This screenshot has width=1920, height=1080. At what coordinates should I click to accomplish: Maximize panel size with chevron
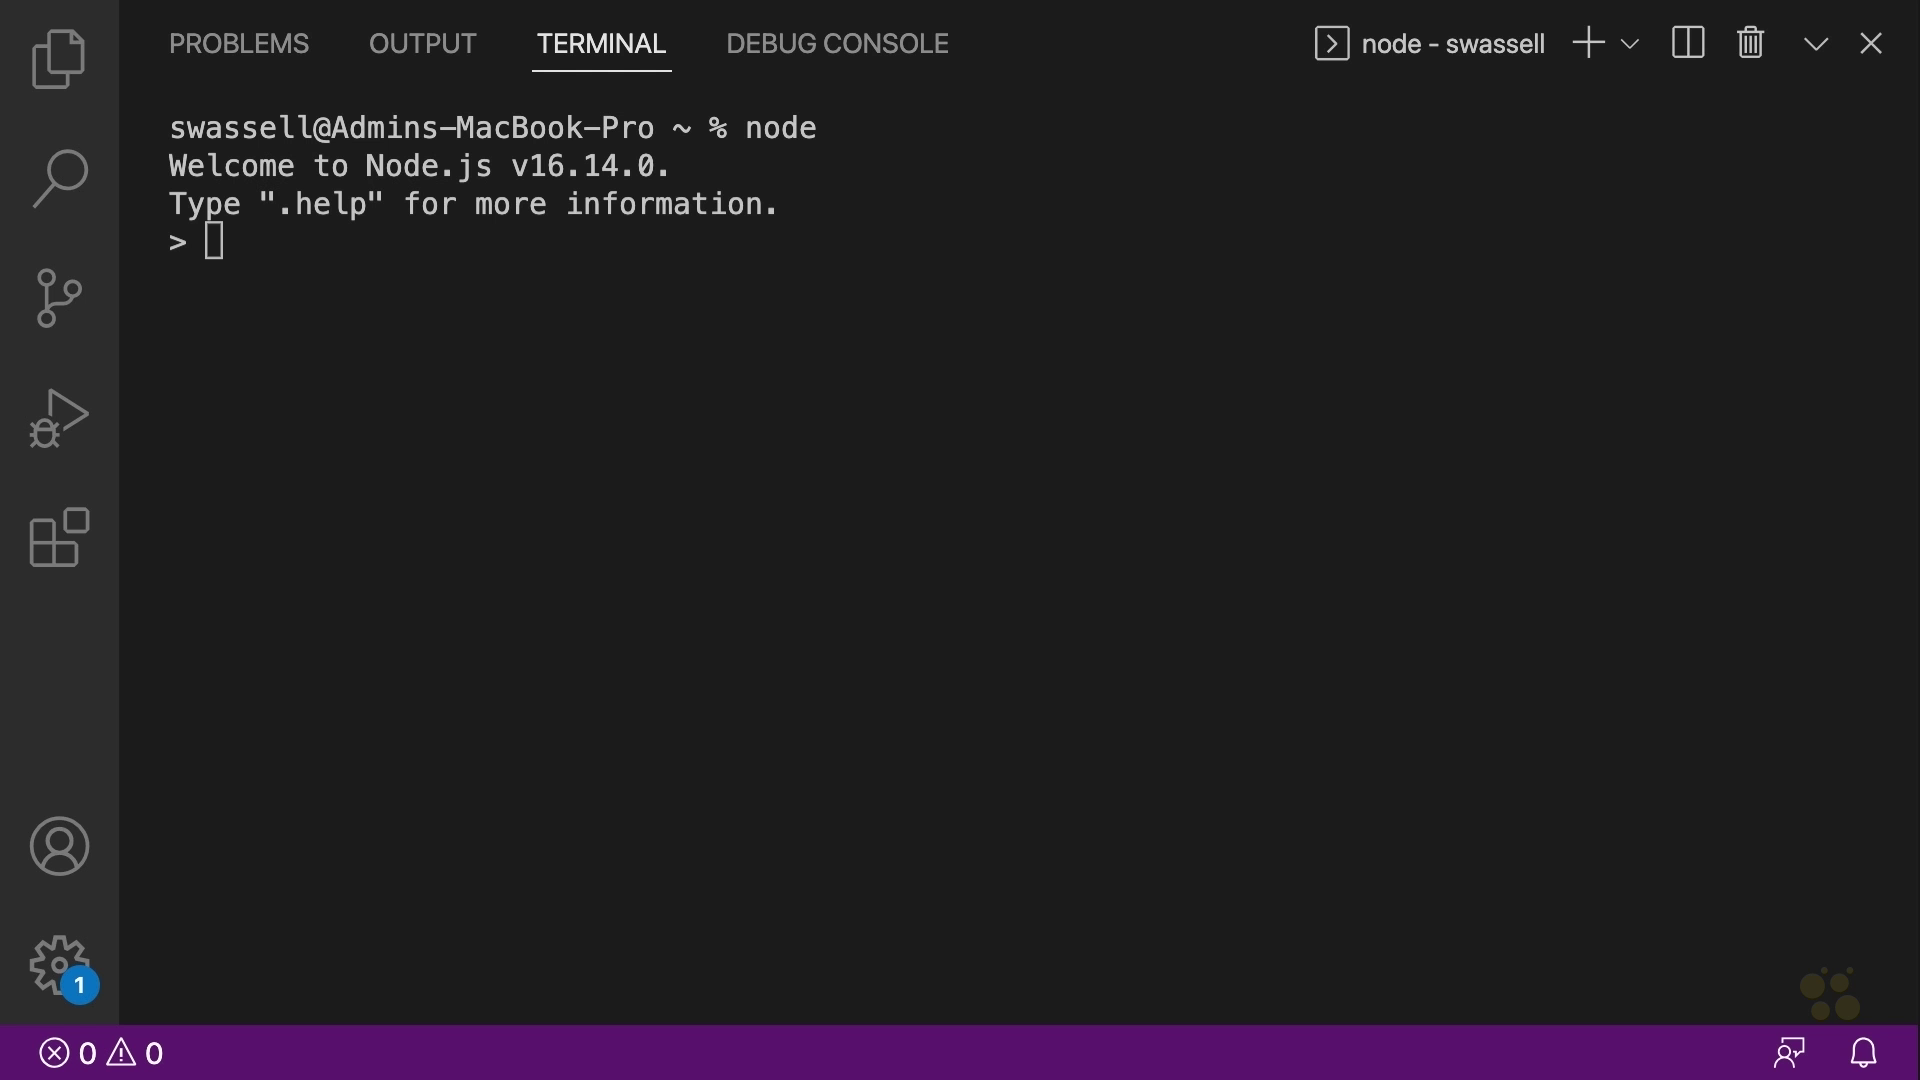1816,44
